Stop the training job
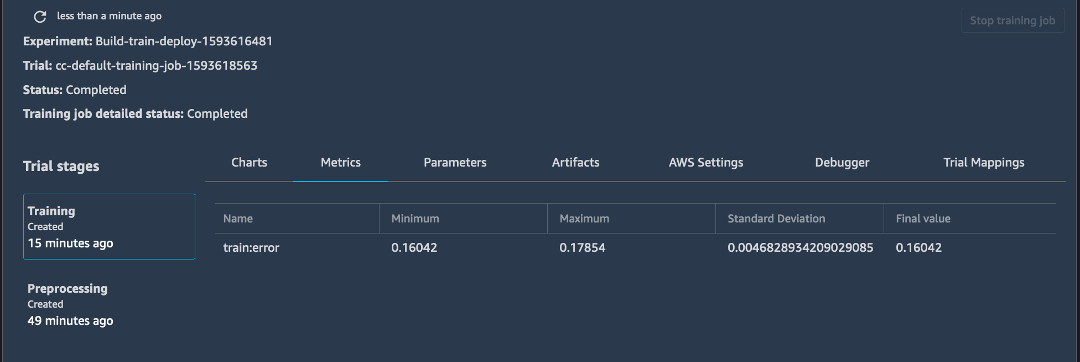 [x=1012, y=21]
